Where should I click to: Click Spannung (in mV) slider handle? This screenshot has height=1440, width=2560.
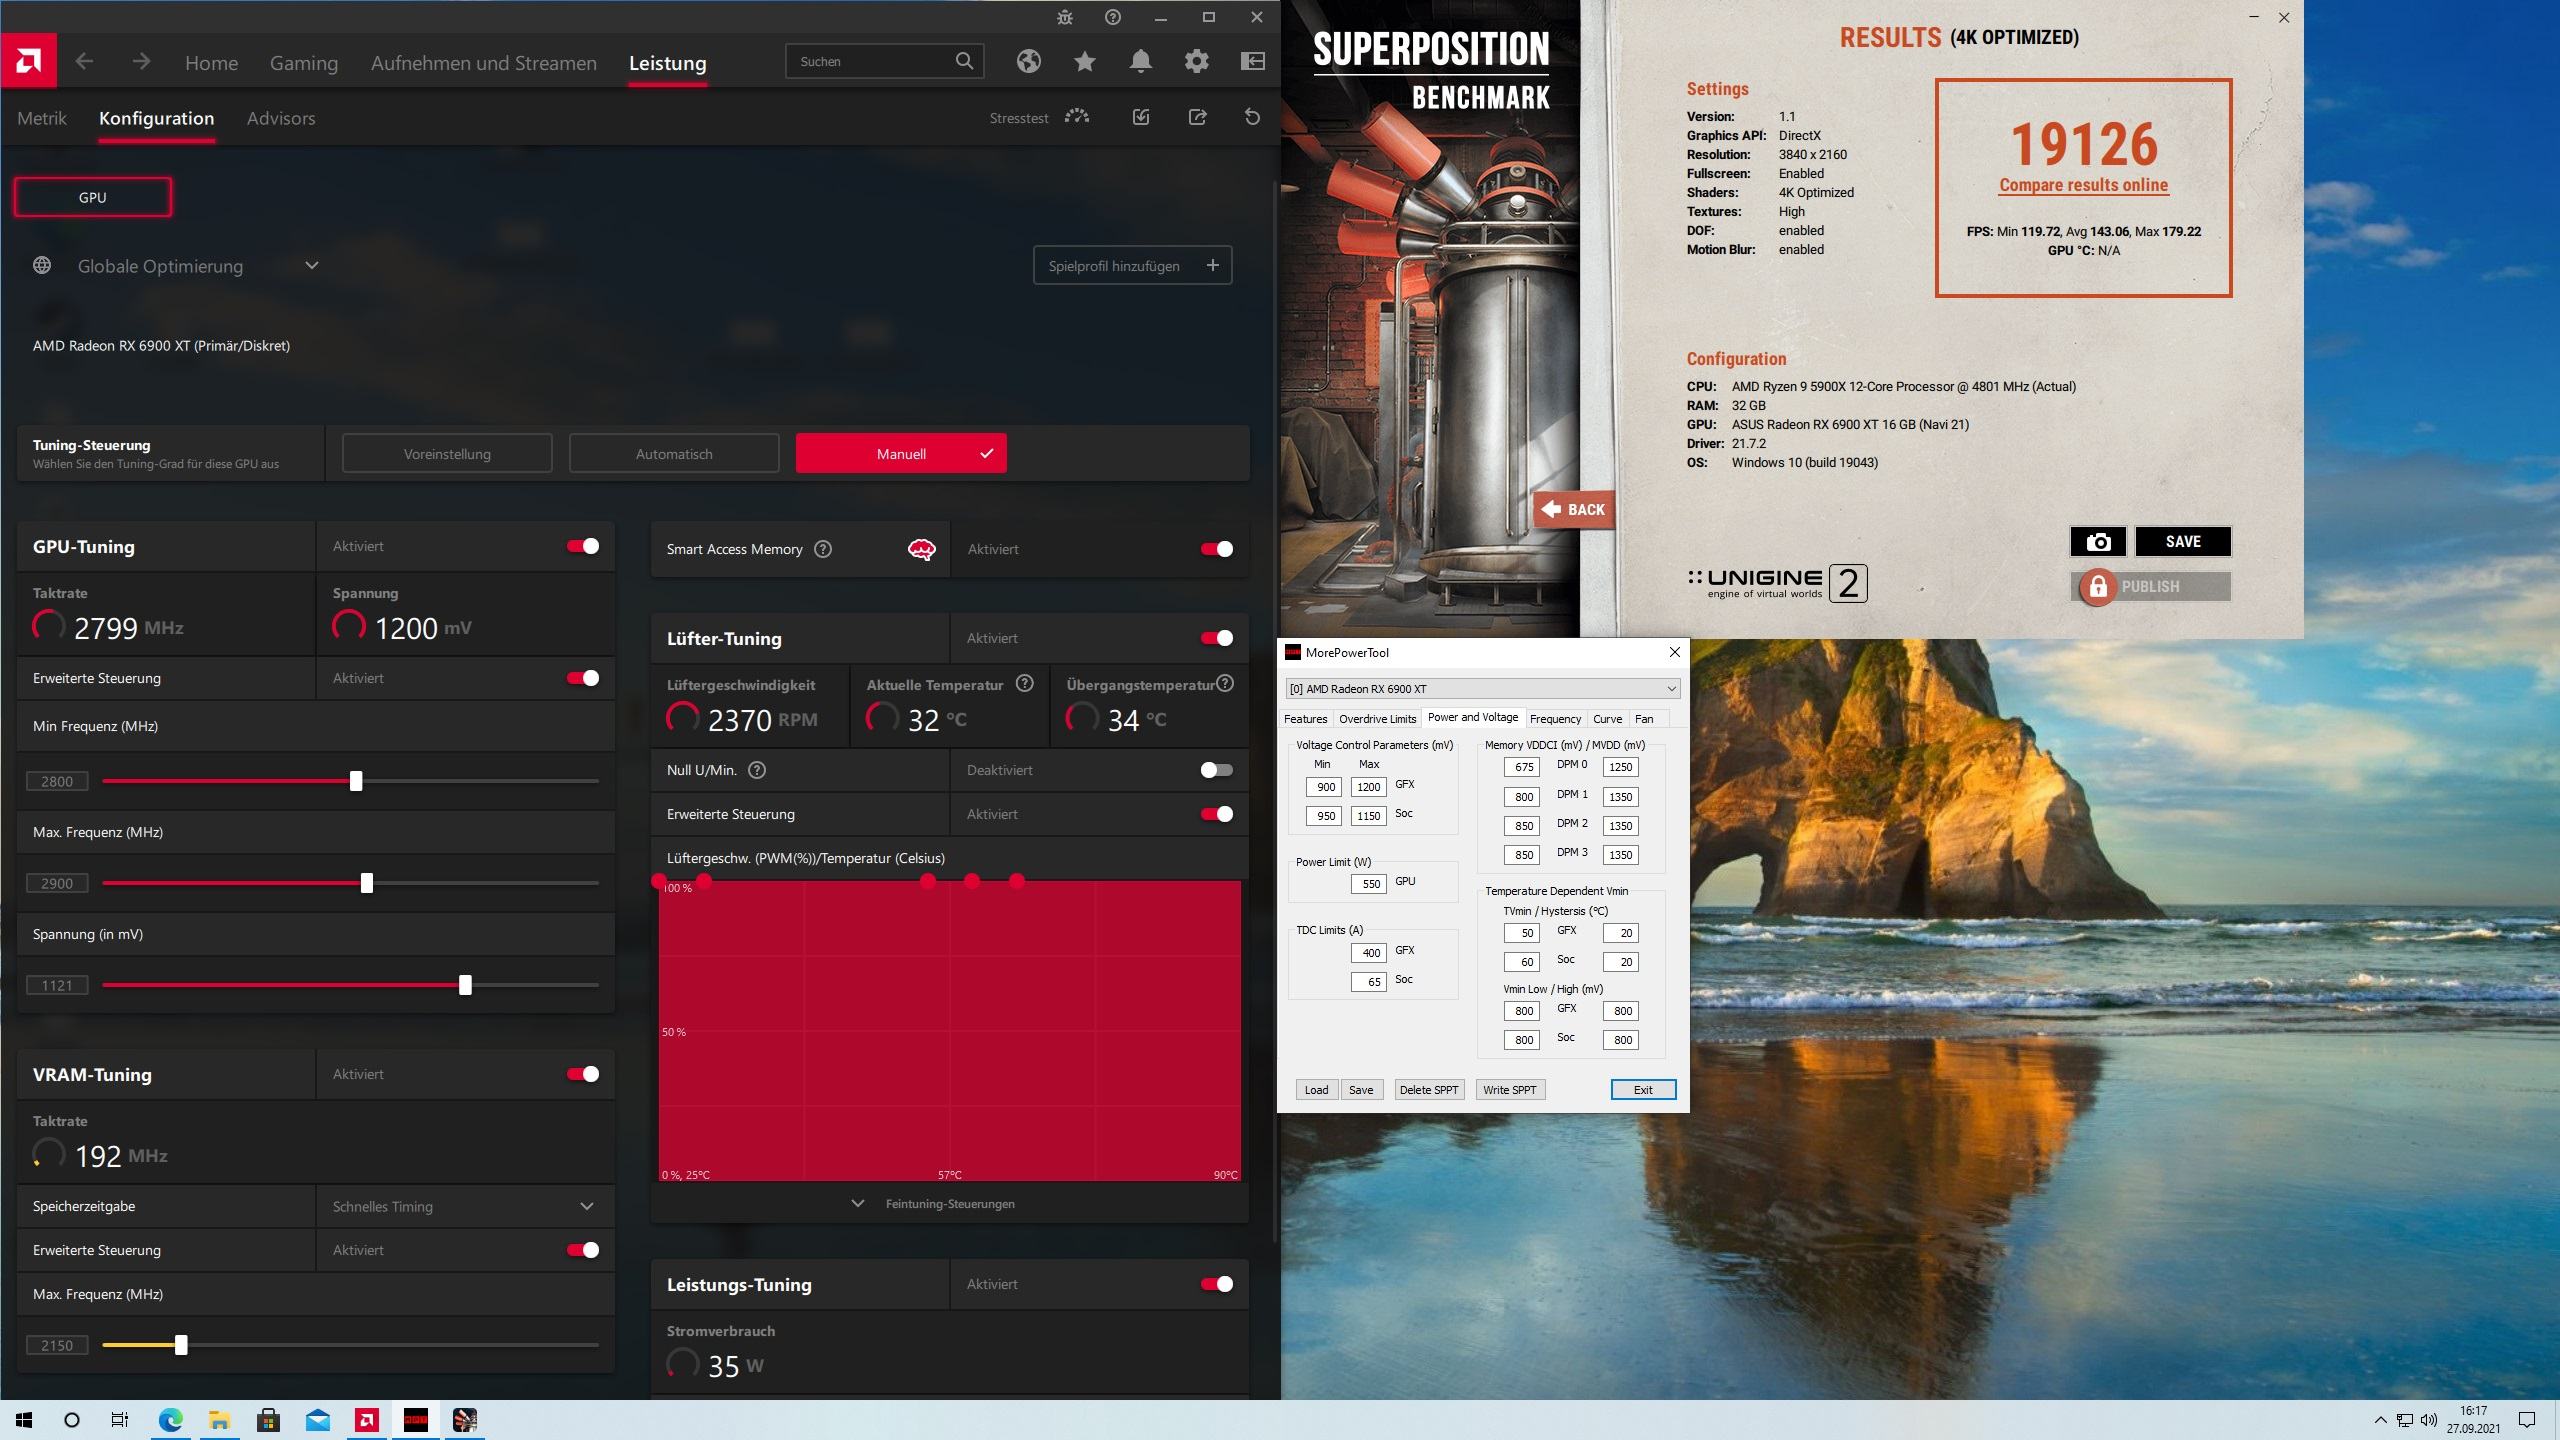pos(465,985)
